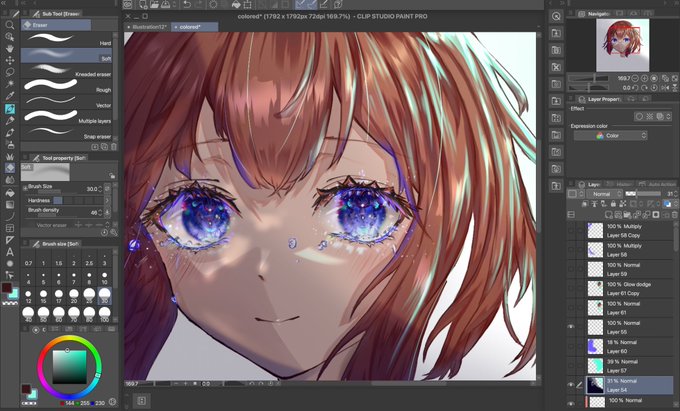Show Layer 58 via its visibility box
The image size is (680, 411).
(571, 250)
